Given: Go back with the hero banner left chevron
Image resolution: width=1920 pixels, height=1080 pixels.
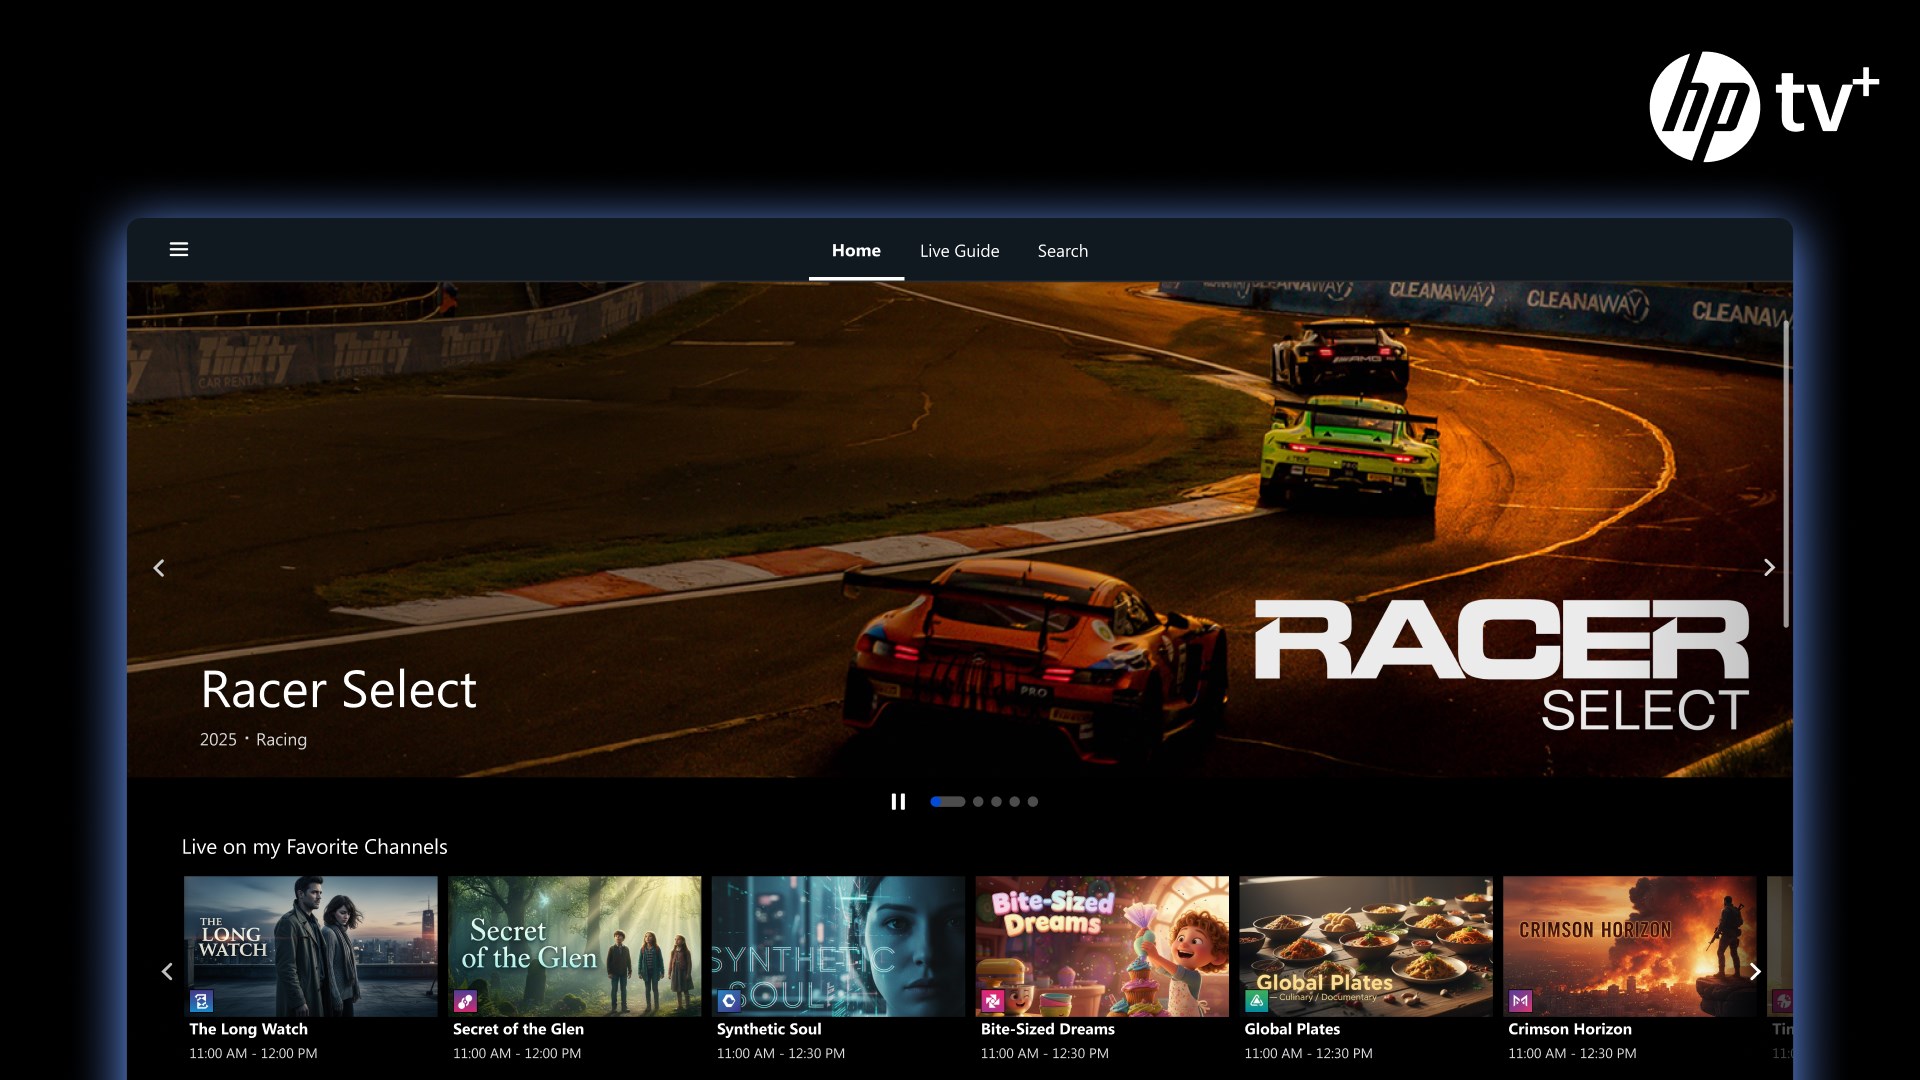Looking at the screenshot, I should [159, 567].
